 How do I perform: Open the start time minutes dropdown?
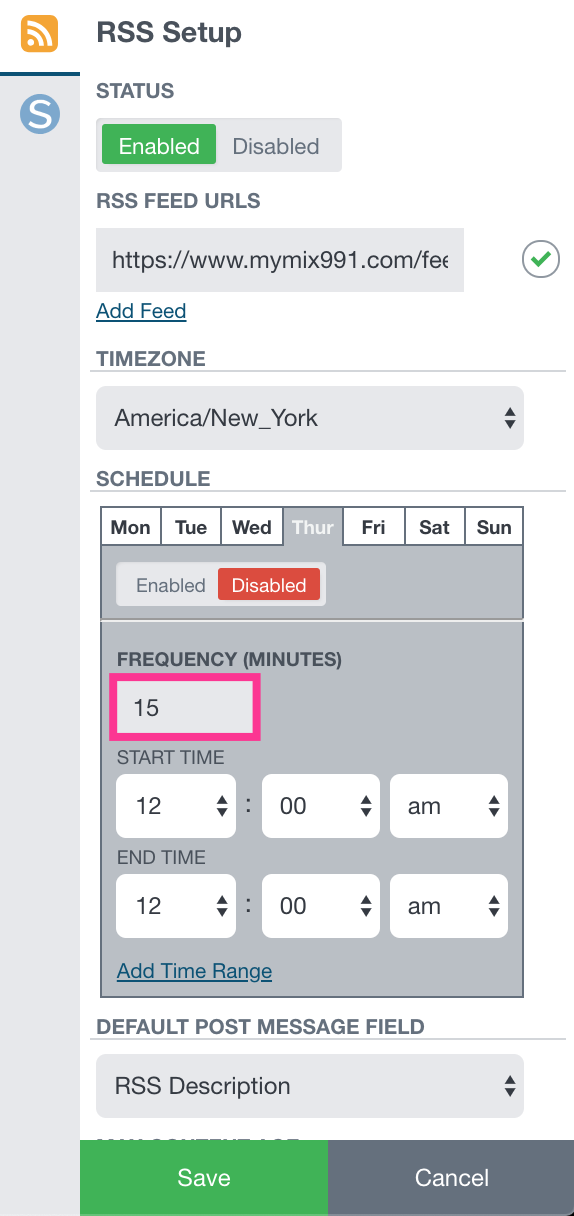[321, 806]
